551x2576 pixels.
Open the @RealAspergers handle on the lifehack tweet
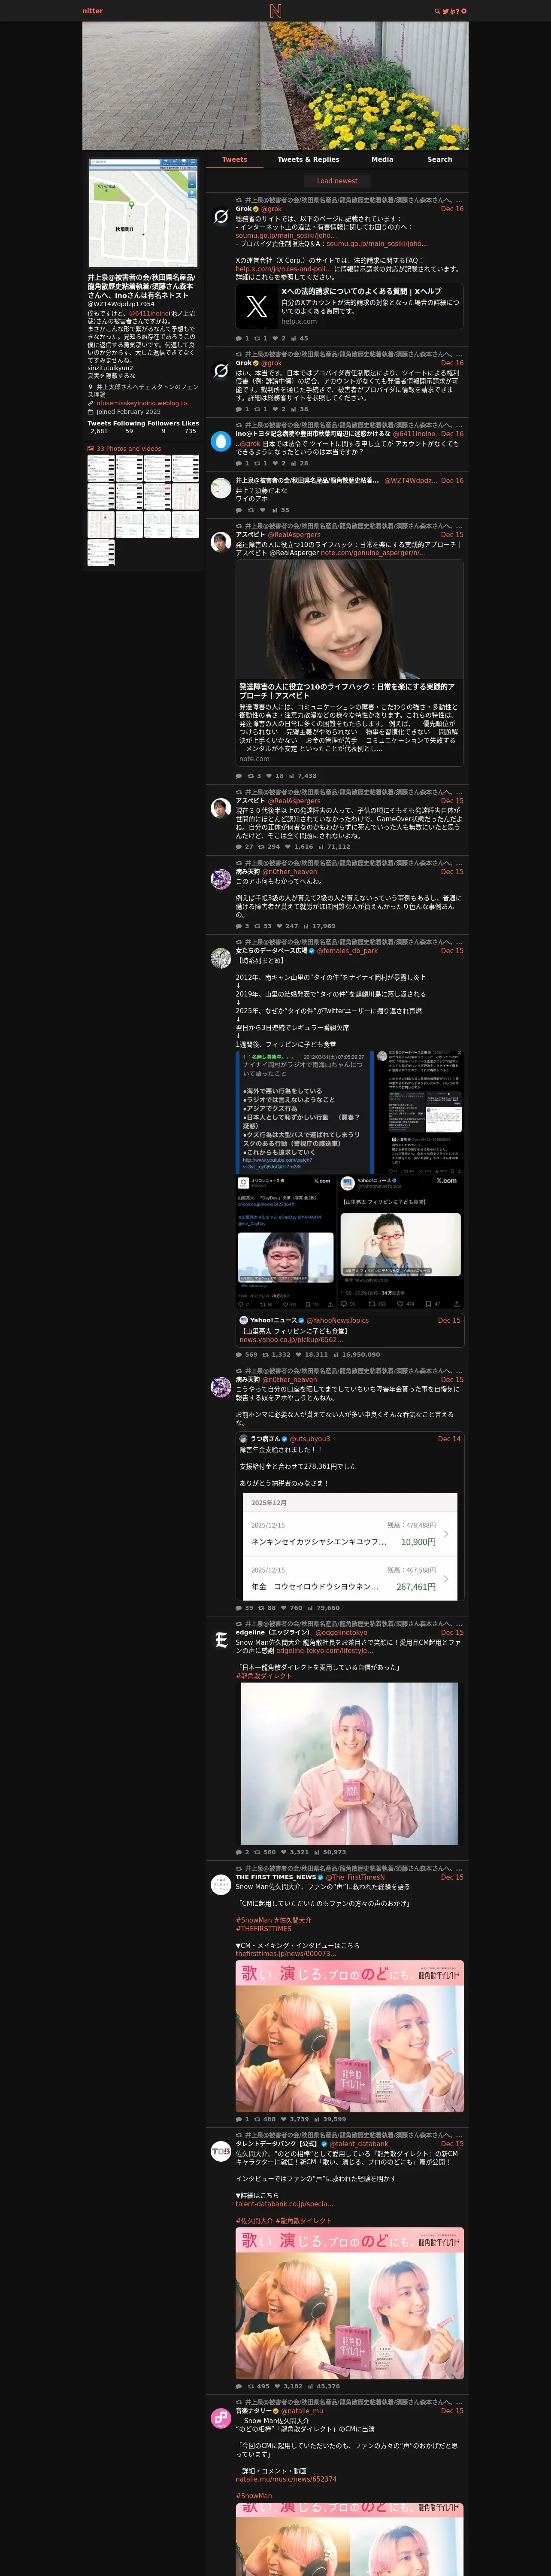click(x=294, y=535)
